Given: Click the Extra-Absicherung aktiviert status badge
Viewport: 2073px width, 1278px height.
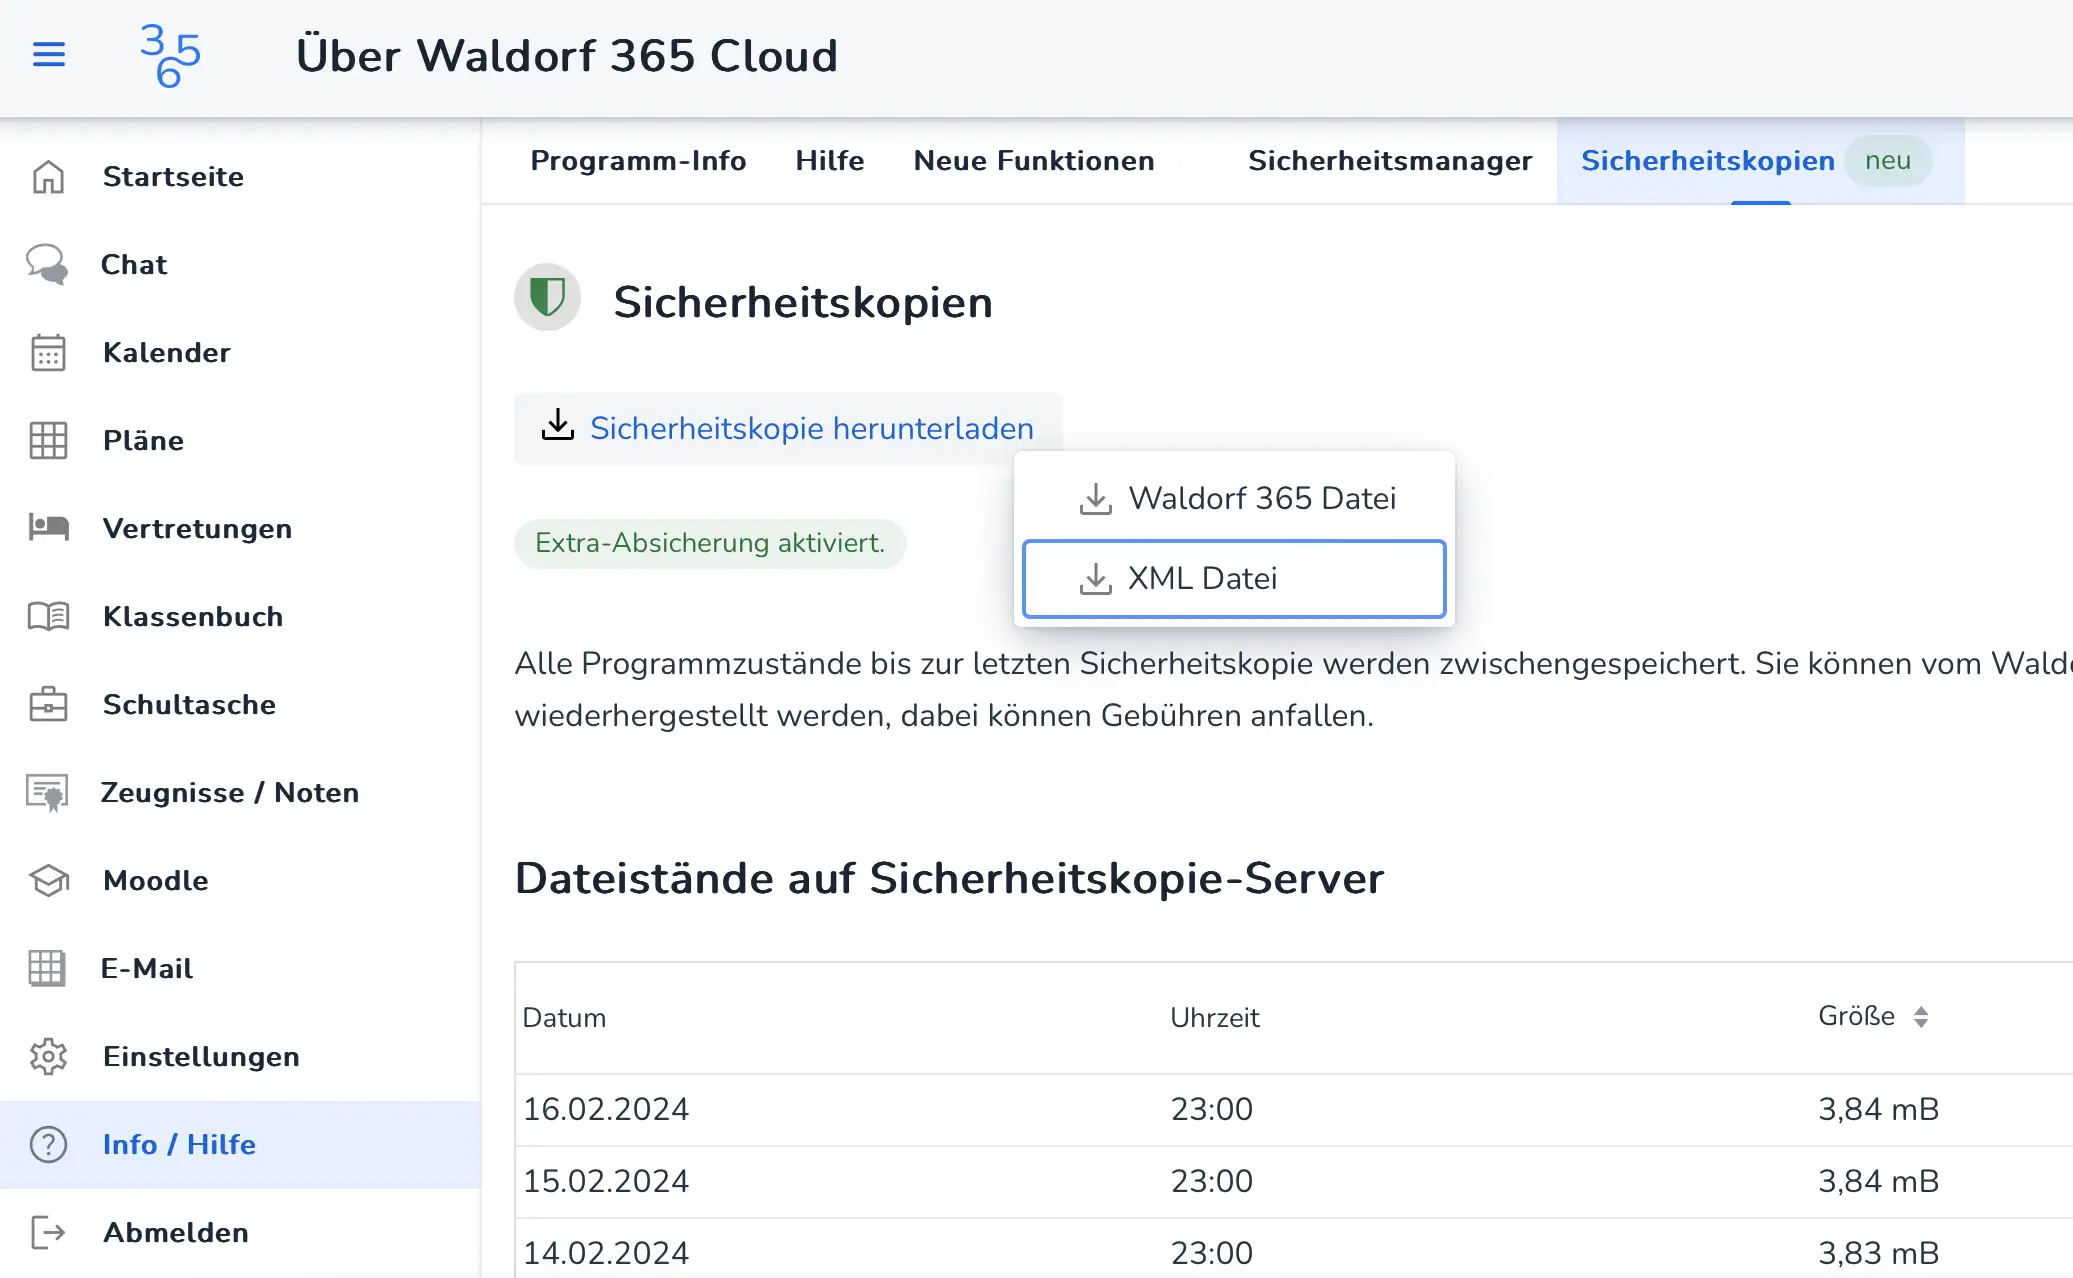Looking at the screenshot, I should pos(710,543).
